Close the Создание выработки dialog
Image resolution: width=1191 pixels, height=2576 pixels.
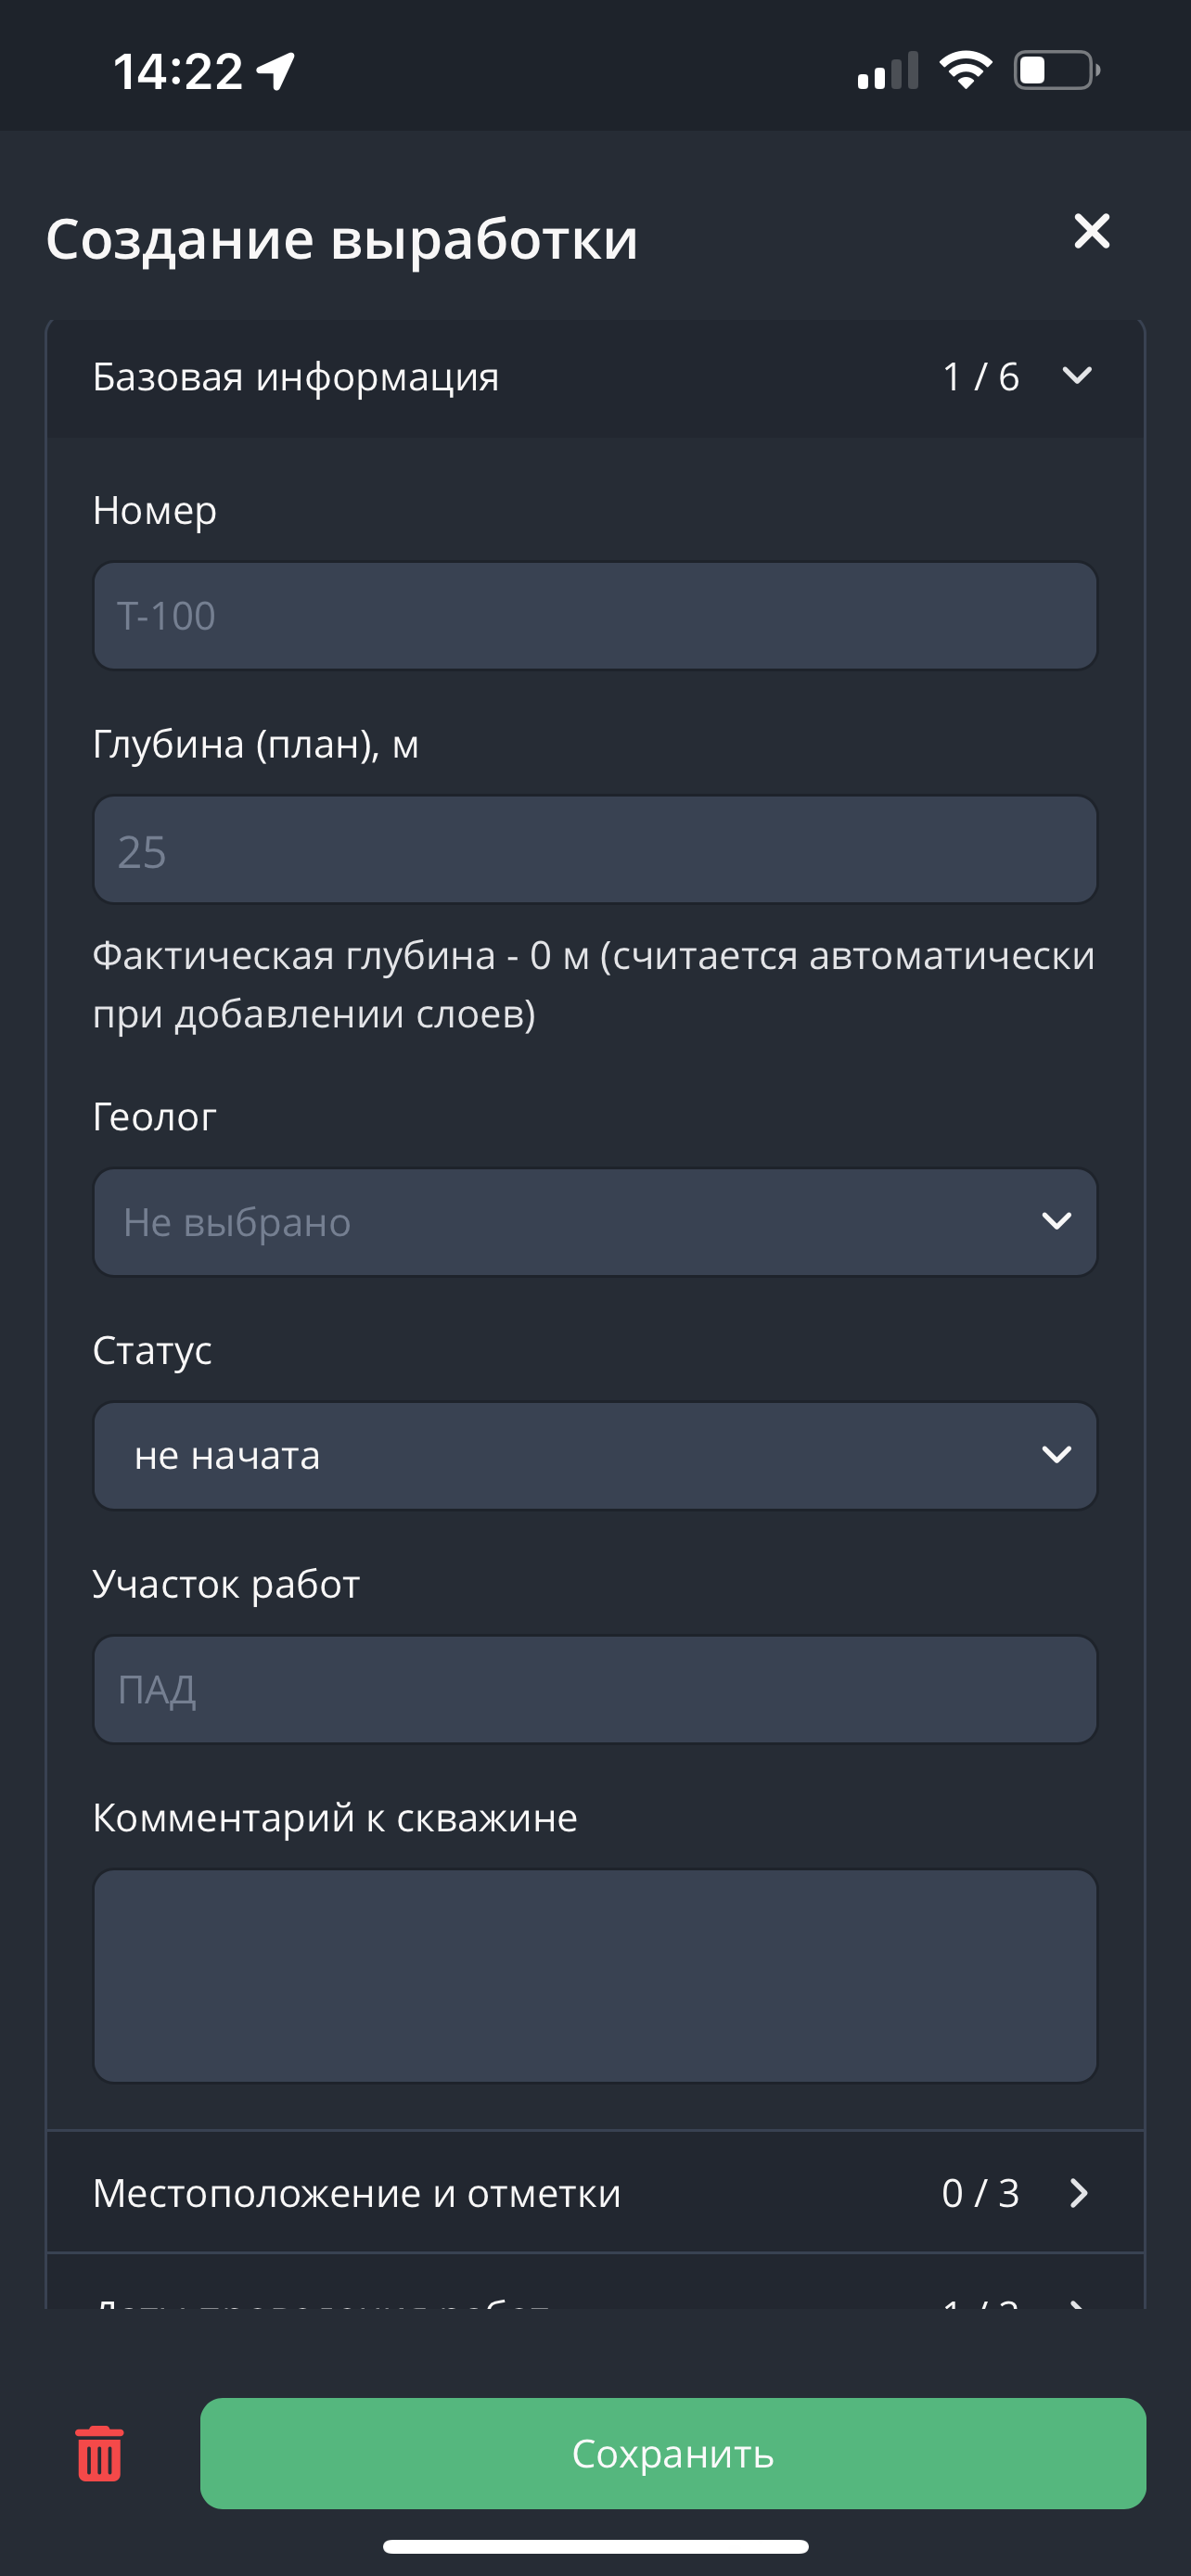1091,231
